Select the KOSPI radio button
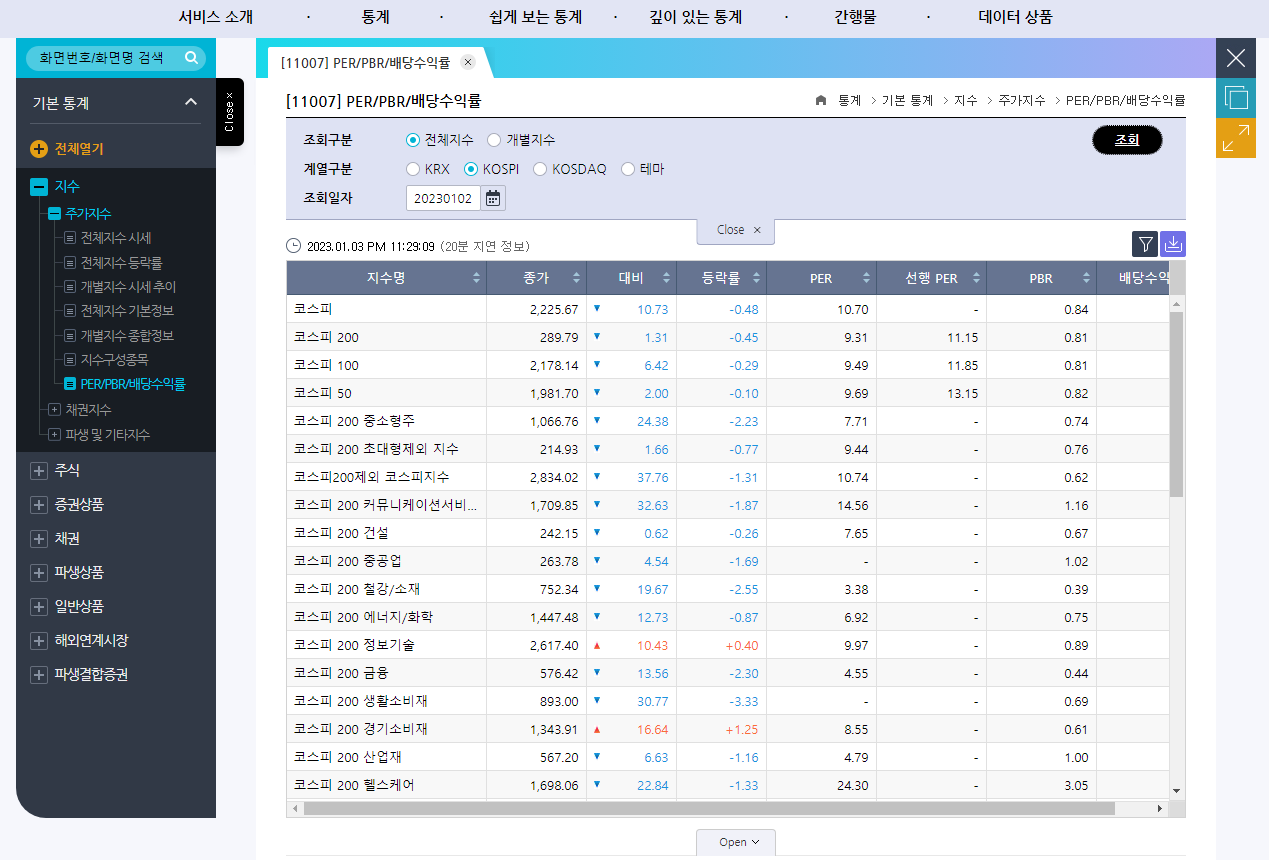The width and height of the screenshot is (1269, 860). [x=471, y=169]
